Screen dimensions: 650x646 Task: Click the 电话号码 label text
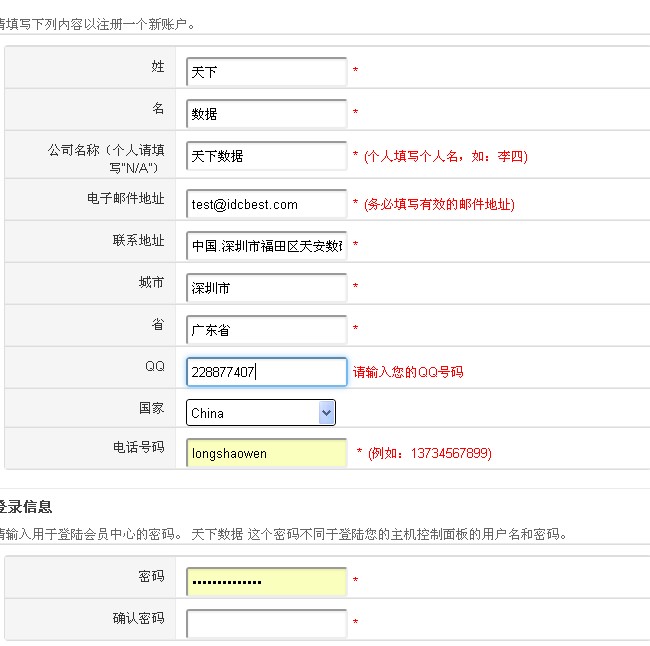[138, 447]
